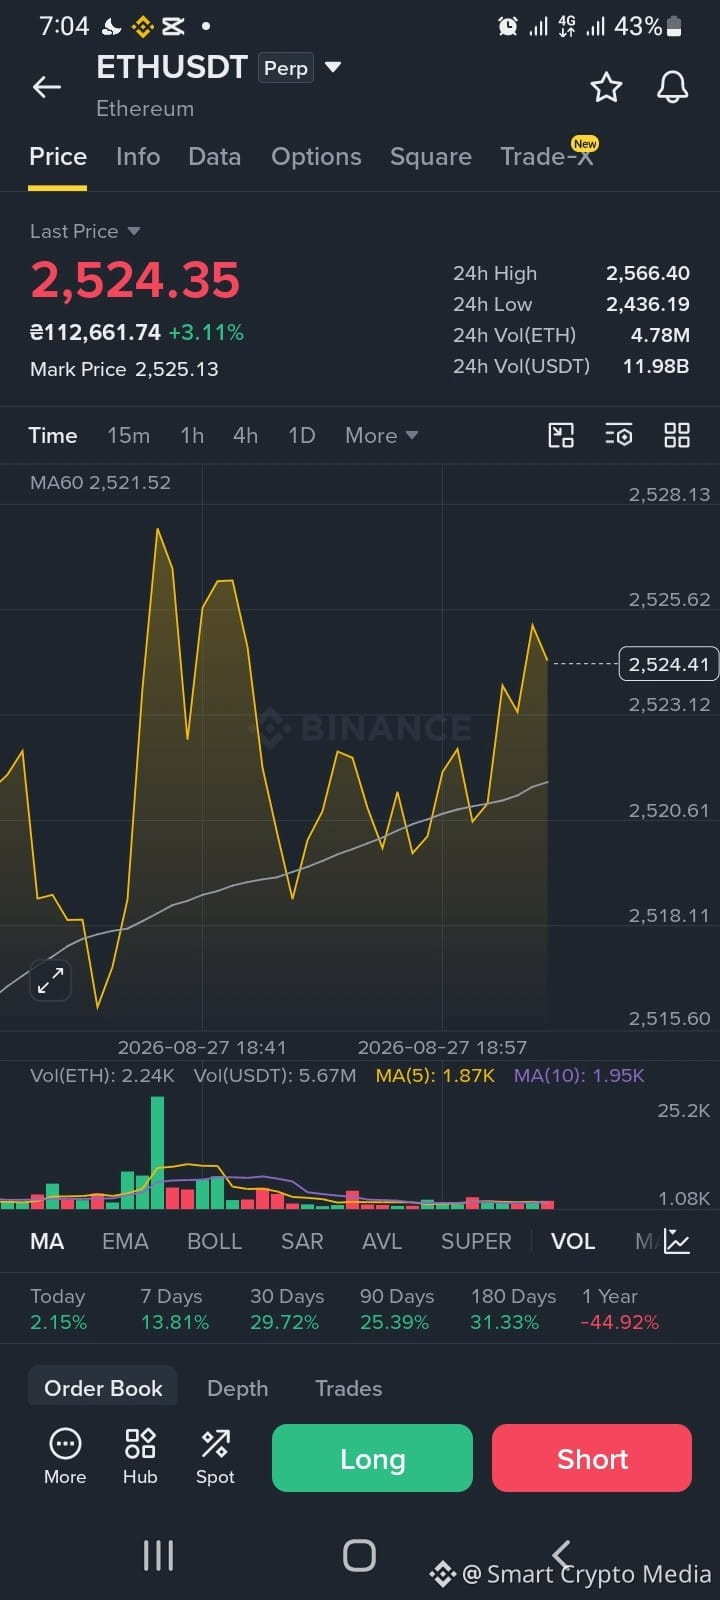The width and height of the screenshot is (720, 1600).
Task: Tap the alarm icon in status bar
Action: (x=508, y=26)
